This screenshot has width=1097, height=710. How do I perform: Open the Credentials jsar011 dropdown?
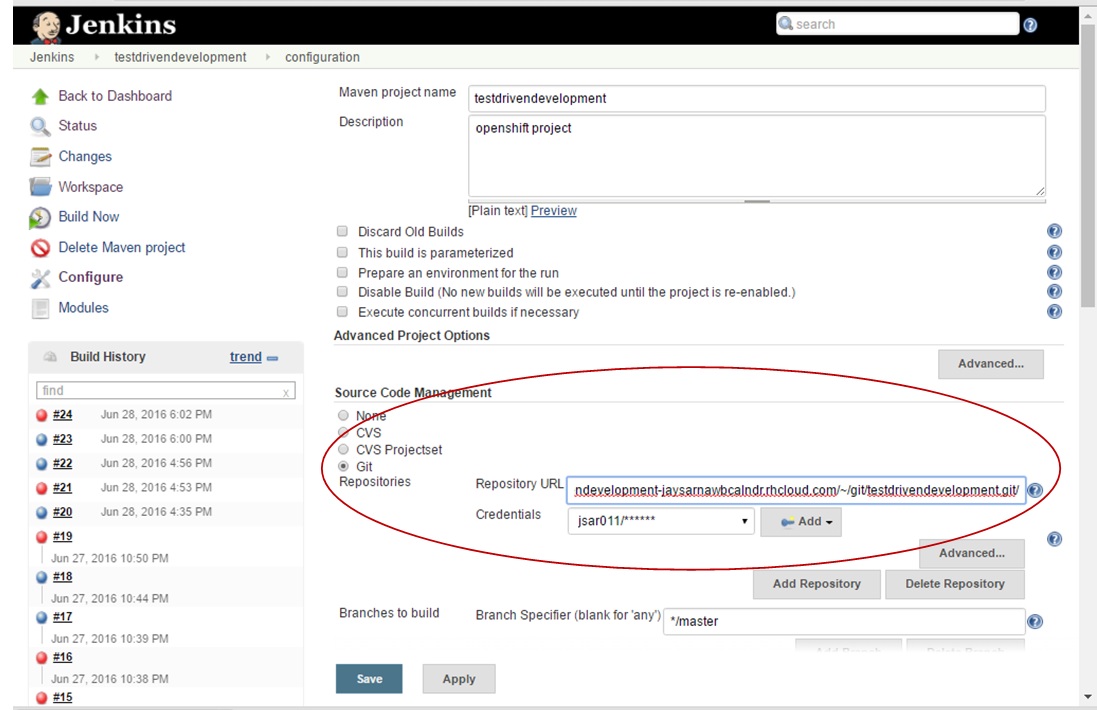click(660, 521)
